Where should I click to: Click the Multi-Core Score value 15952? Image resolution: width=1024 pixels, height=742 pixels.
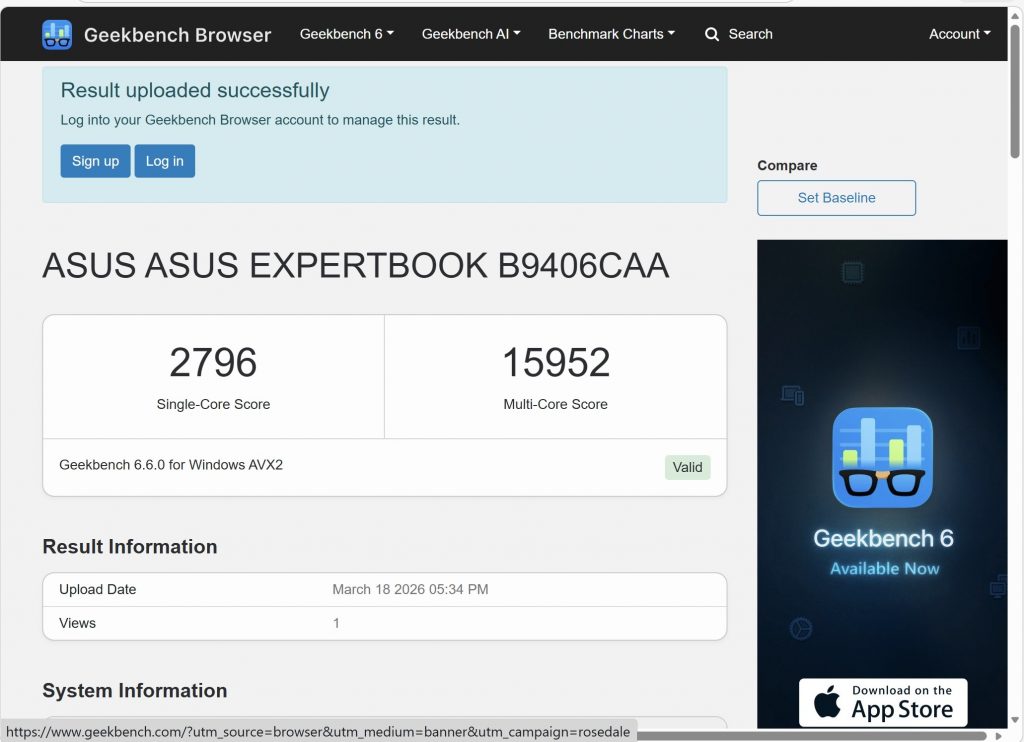pyautogui.click(x=556, y=363)
